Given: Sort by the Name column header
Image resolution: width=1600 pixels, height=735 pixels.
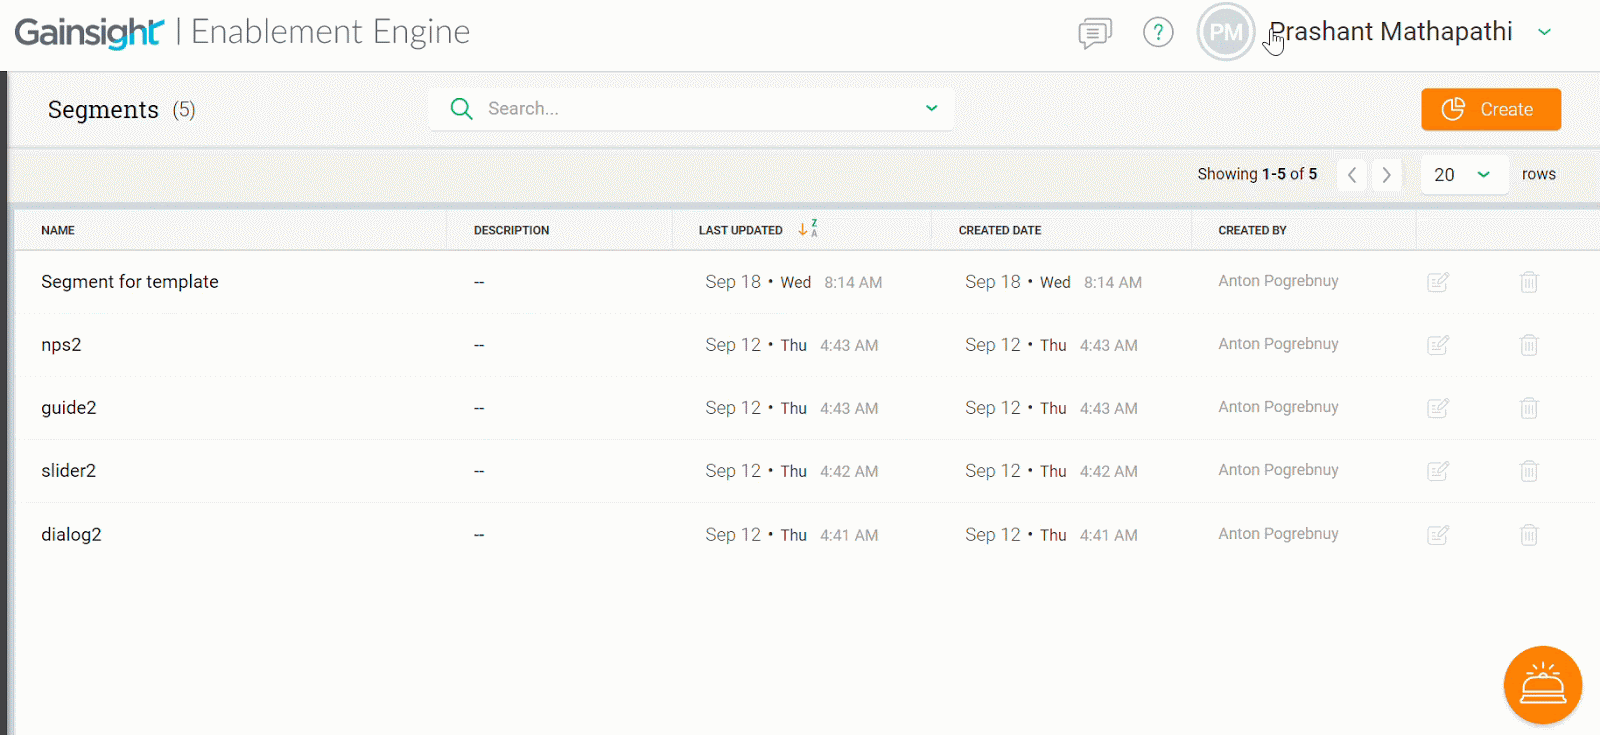Looking at the screenshot, I should pos(58,230).
